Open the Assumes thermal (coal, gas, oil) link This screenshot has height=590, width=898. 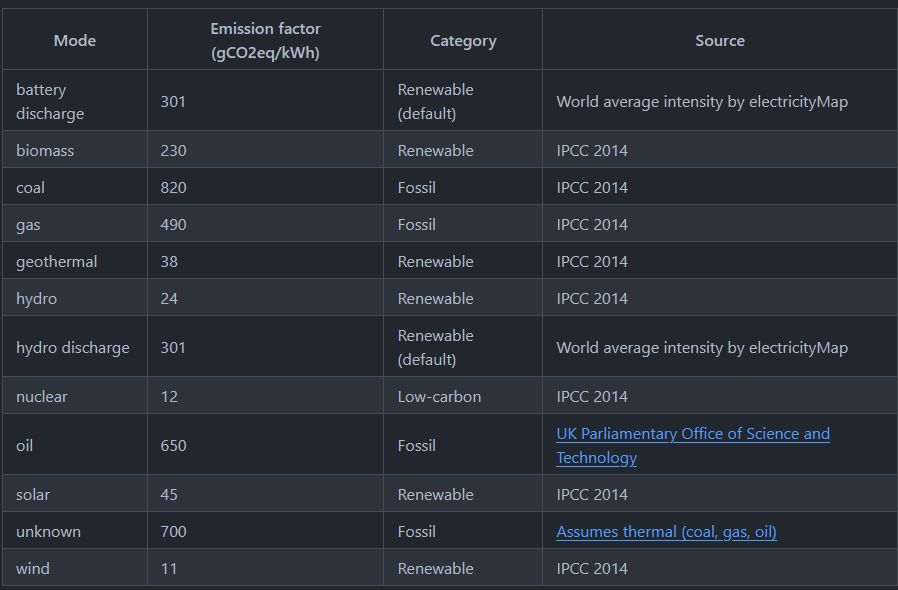point(667,531)
